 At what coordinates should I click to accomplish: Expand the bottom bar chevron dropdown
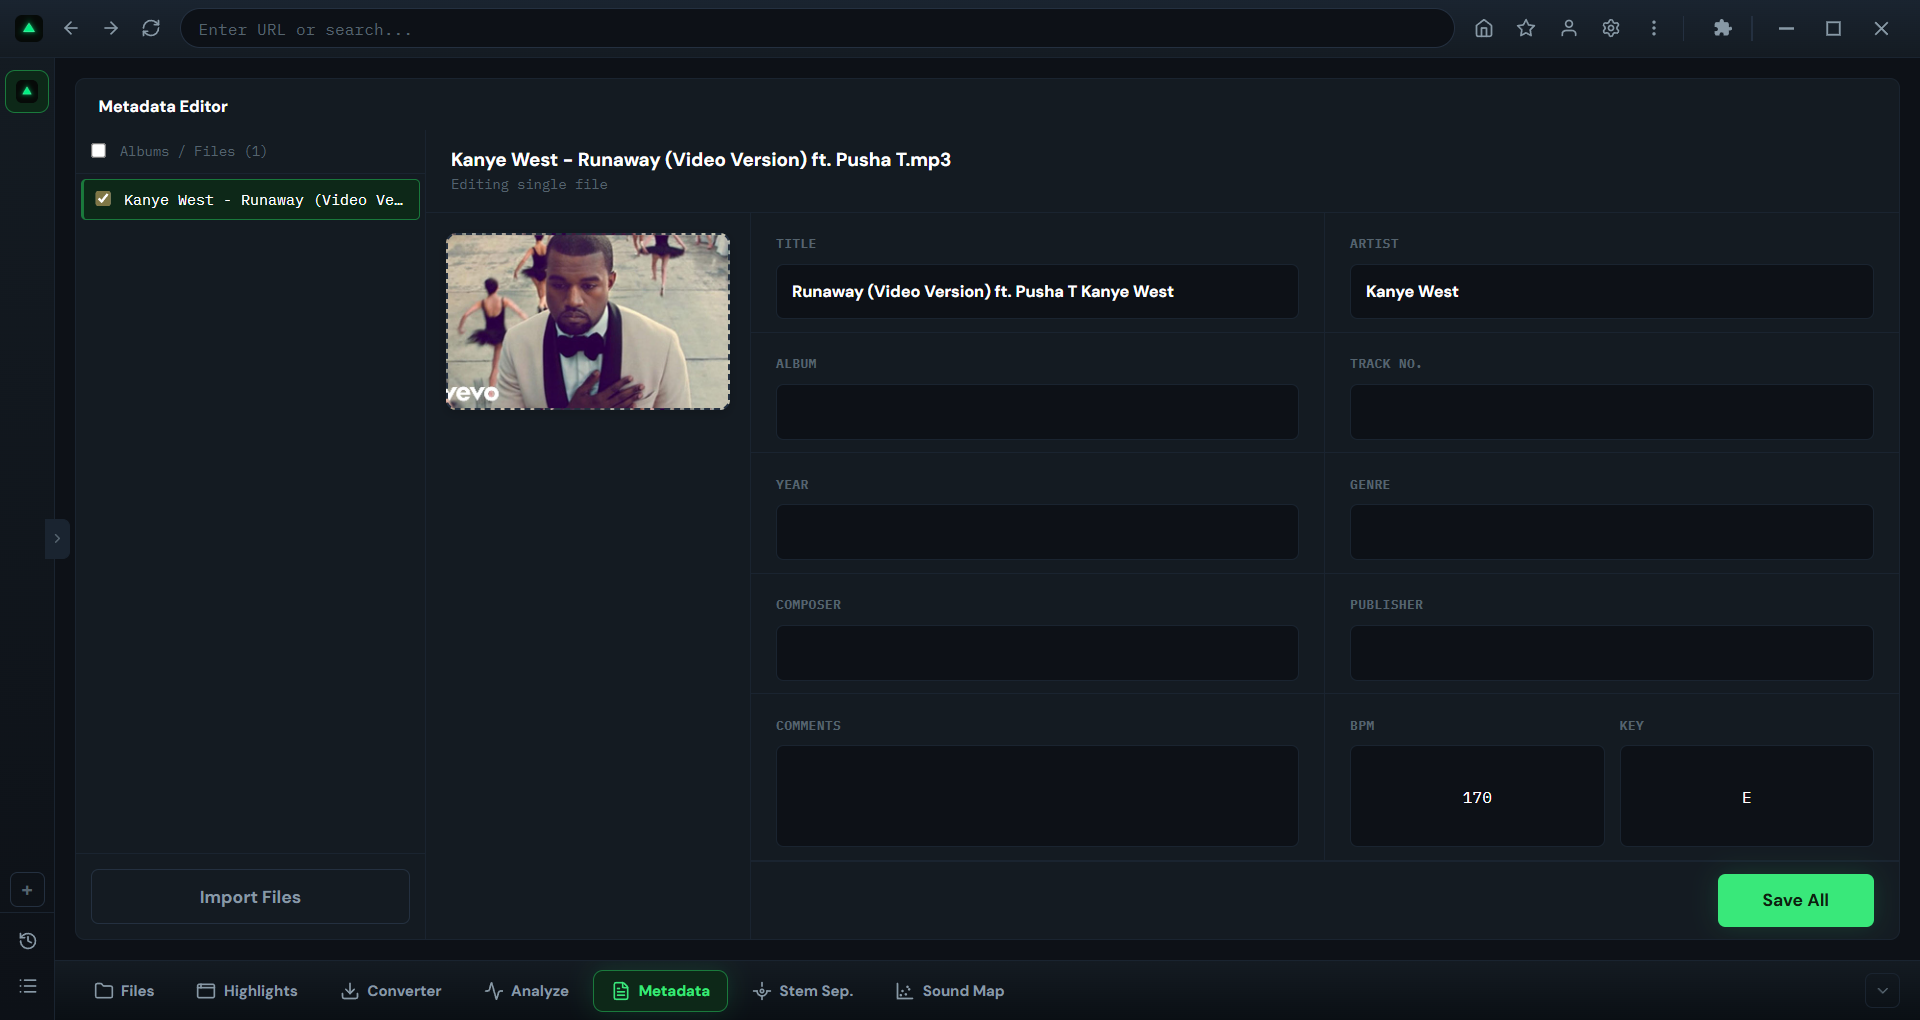[1882, 991]
